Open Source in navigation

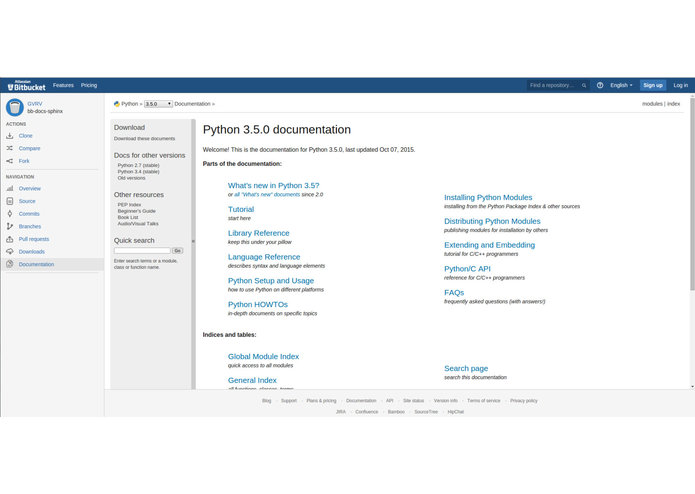pos(27,201)
